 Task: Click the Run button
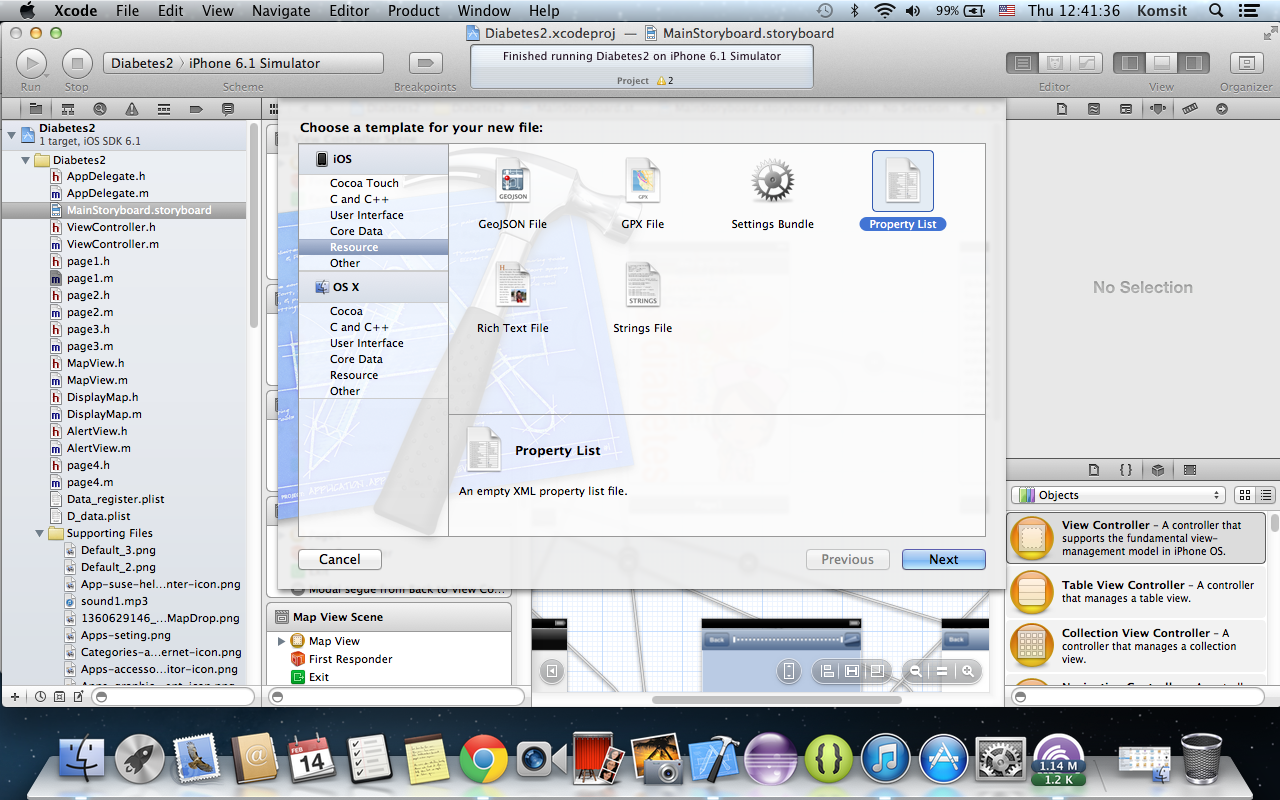tap(31, 63)
